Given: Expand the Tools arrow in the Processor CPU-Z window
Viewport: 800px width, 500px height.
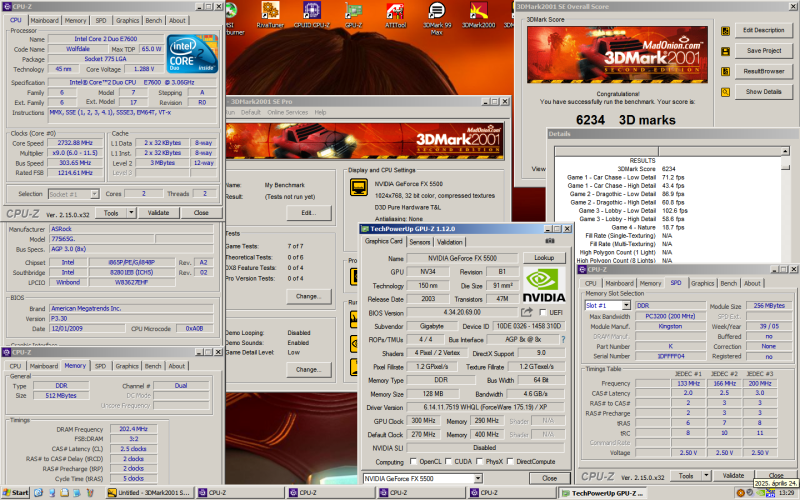Looking at the screenshot, I should (131, 213).
